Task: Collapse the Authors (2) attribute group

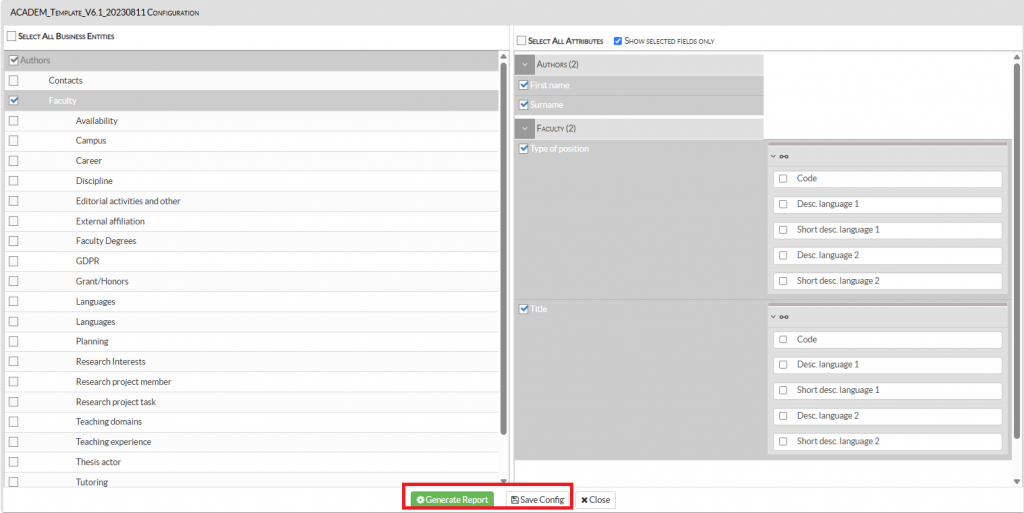Action: pos(525,64)
